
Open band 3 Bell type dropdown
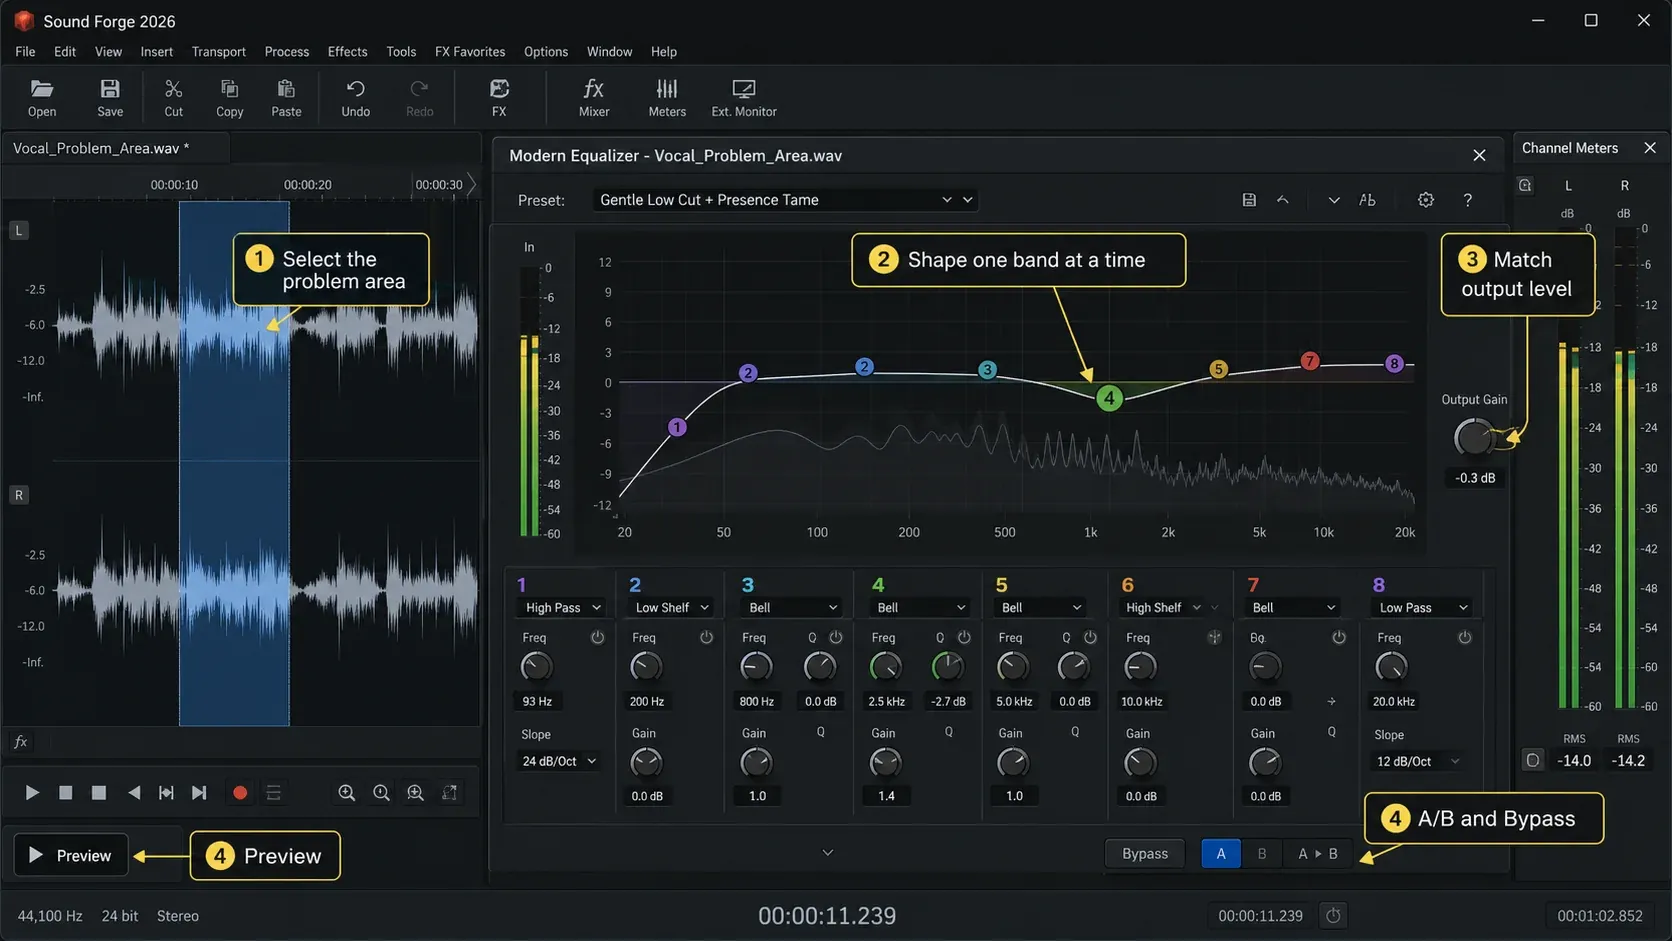click(791, 608)
